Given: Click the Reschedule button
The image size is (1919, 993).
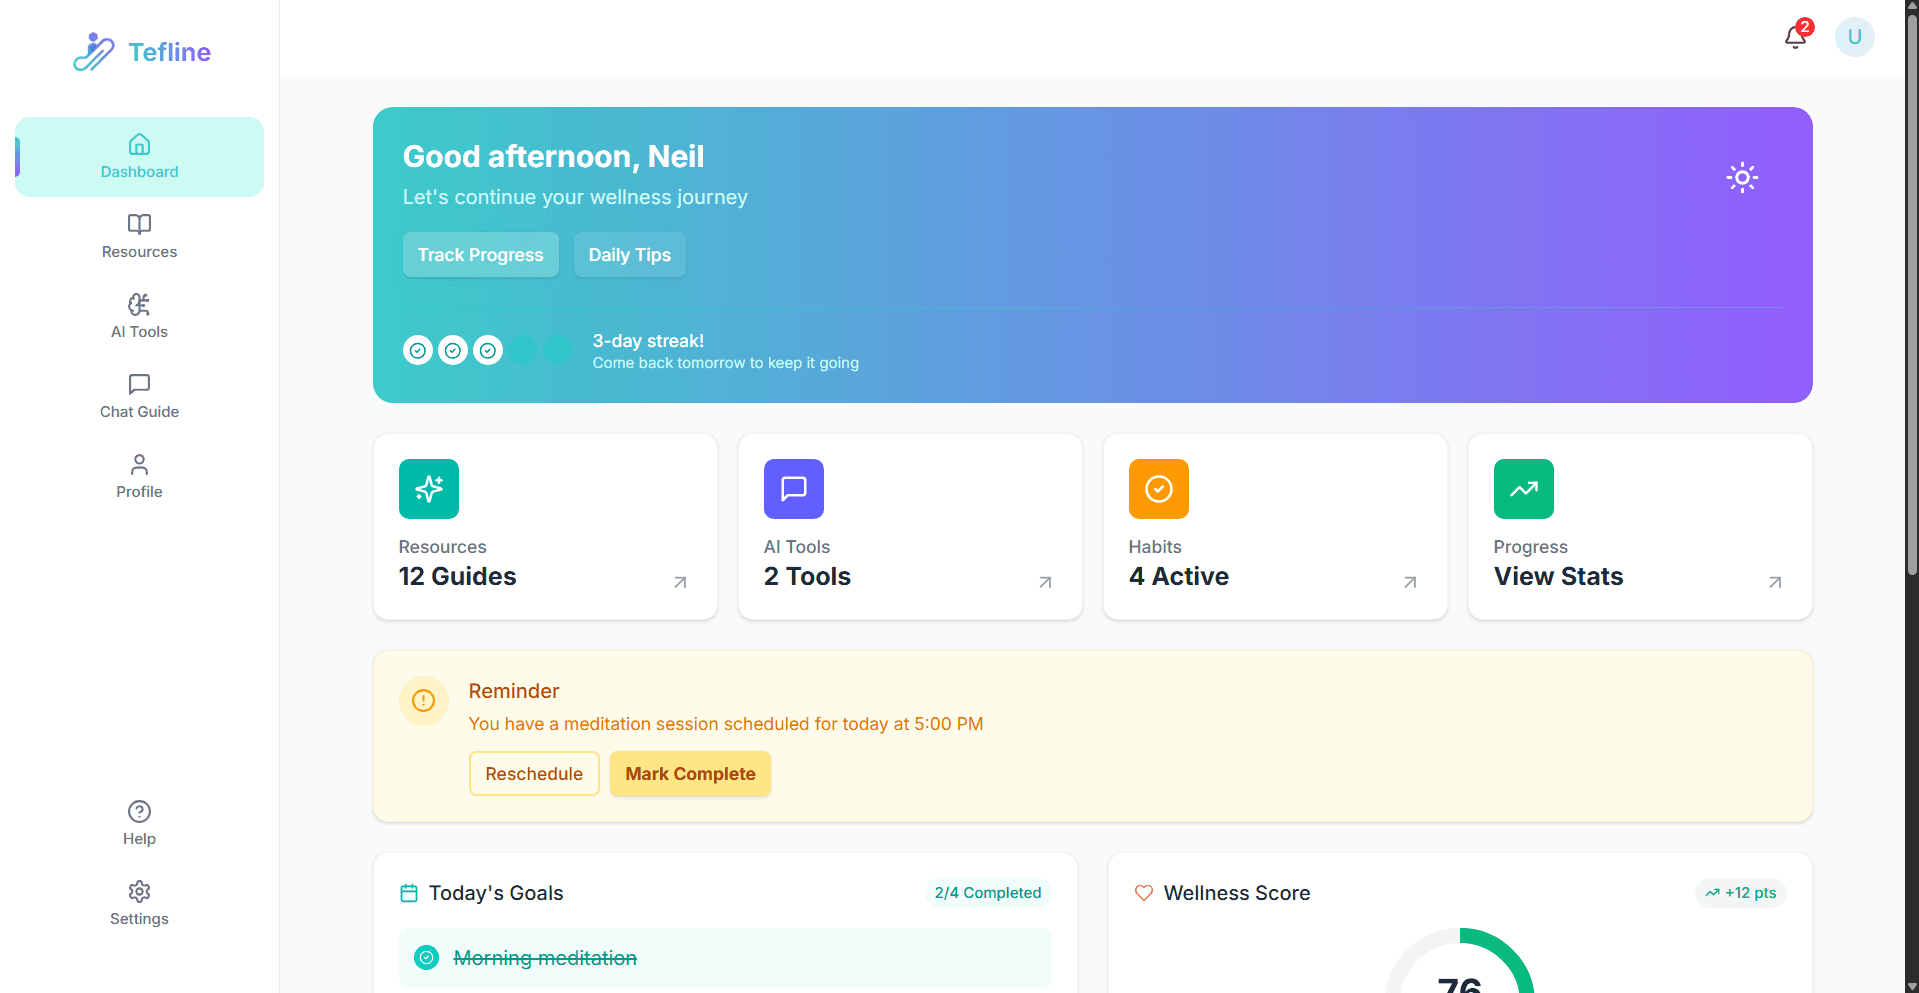Looking at the screenshot, I should (534, 774).
